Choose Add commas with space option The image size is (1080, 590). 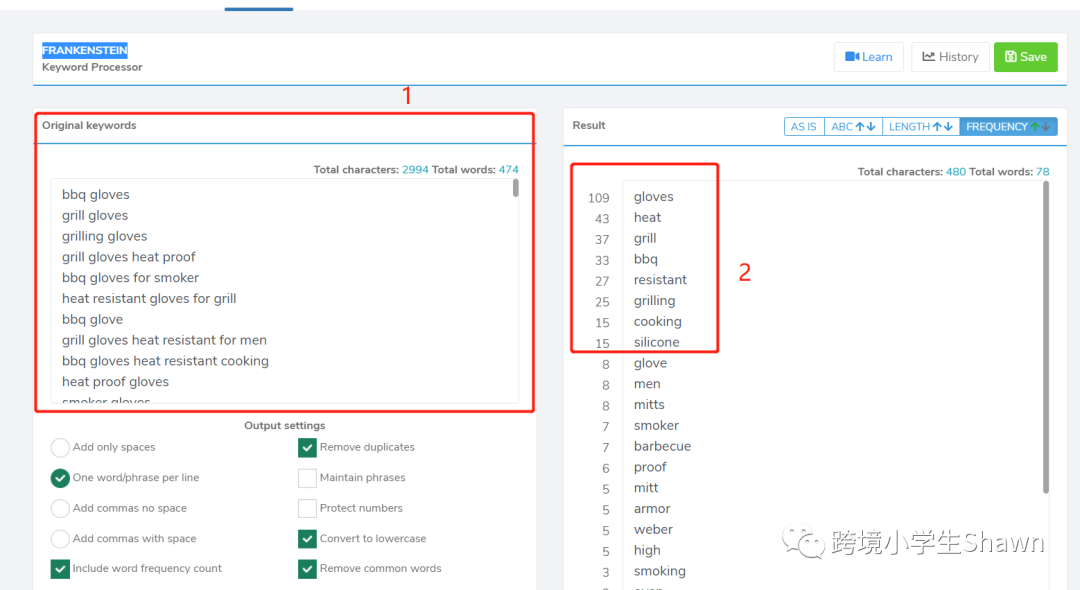(60, 538)
